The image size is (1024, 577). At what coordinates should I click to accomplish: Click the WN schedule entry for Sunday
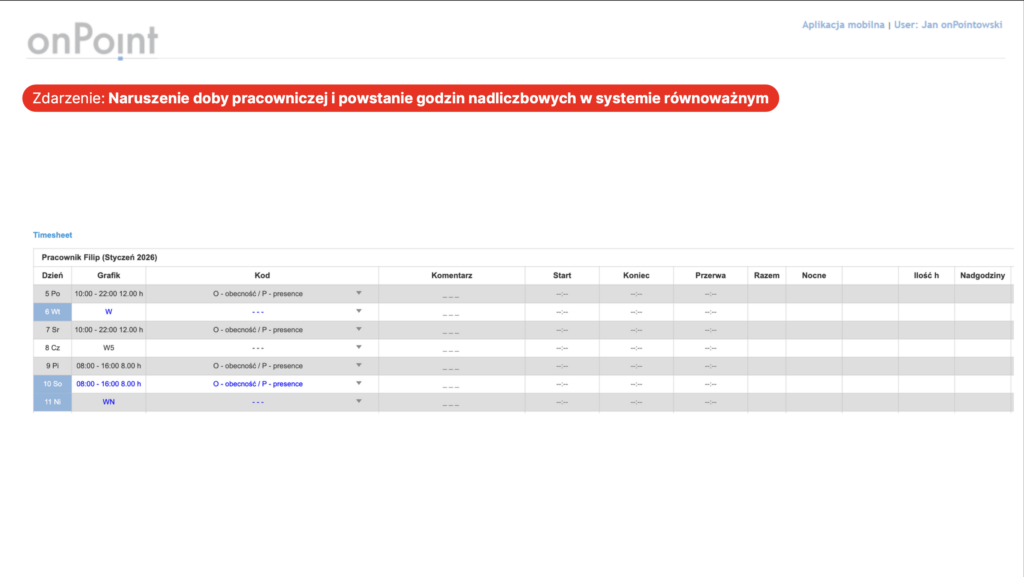pos(108,402)
